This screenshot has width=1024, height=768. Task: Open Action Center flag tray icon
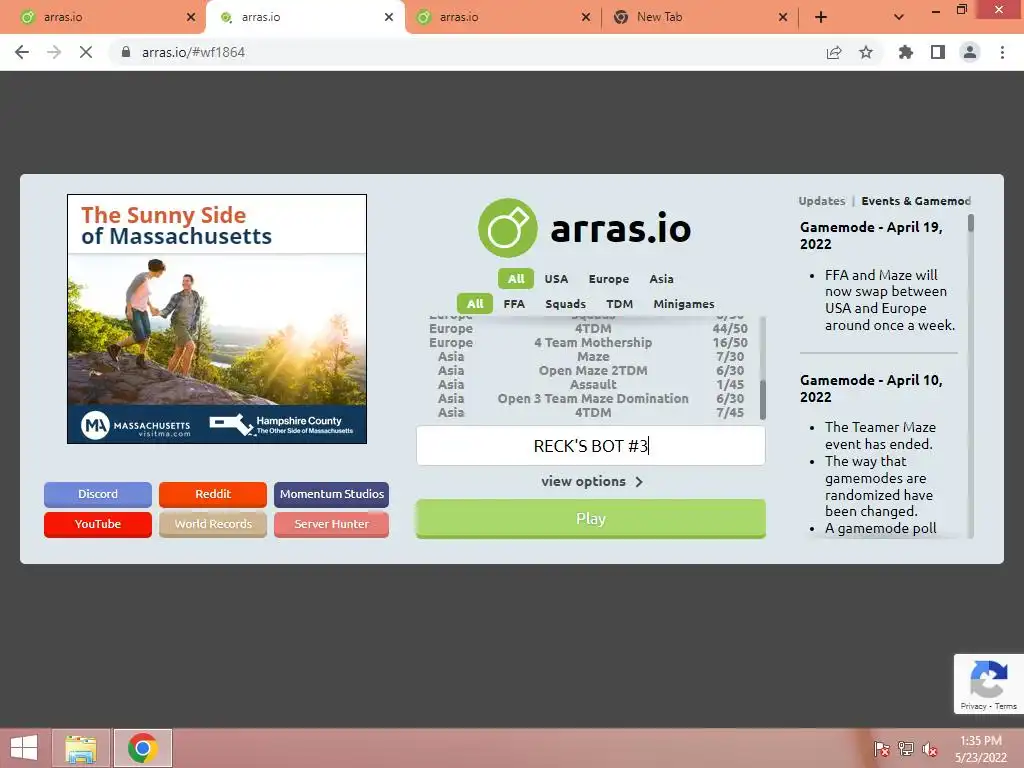point(881,749)
